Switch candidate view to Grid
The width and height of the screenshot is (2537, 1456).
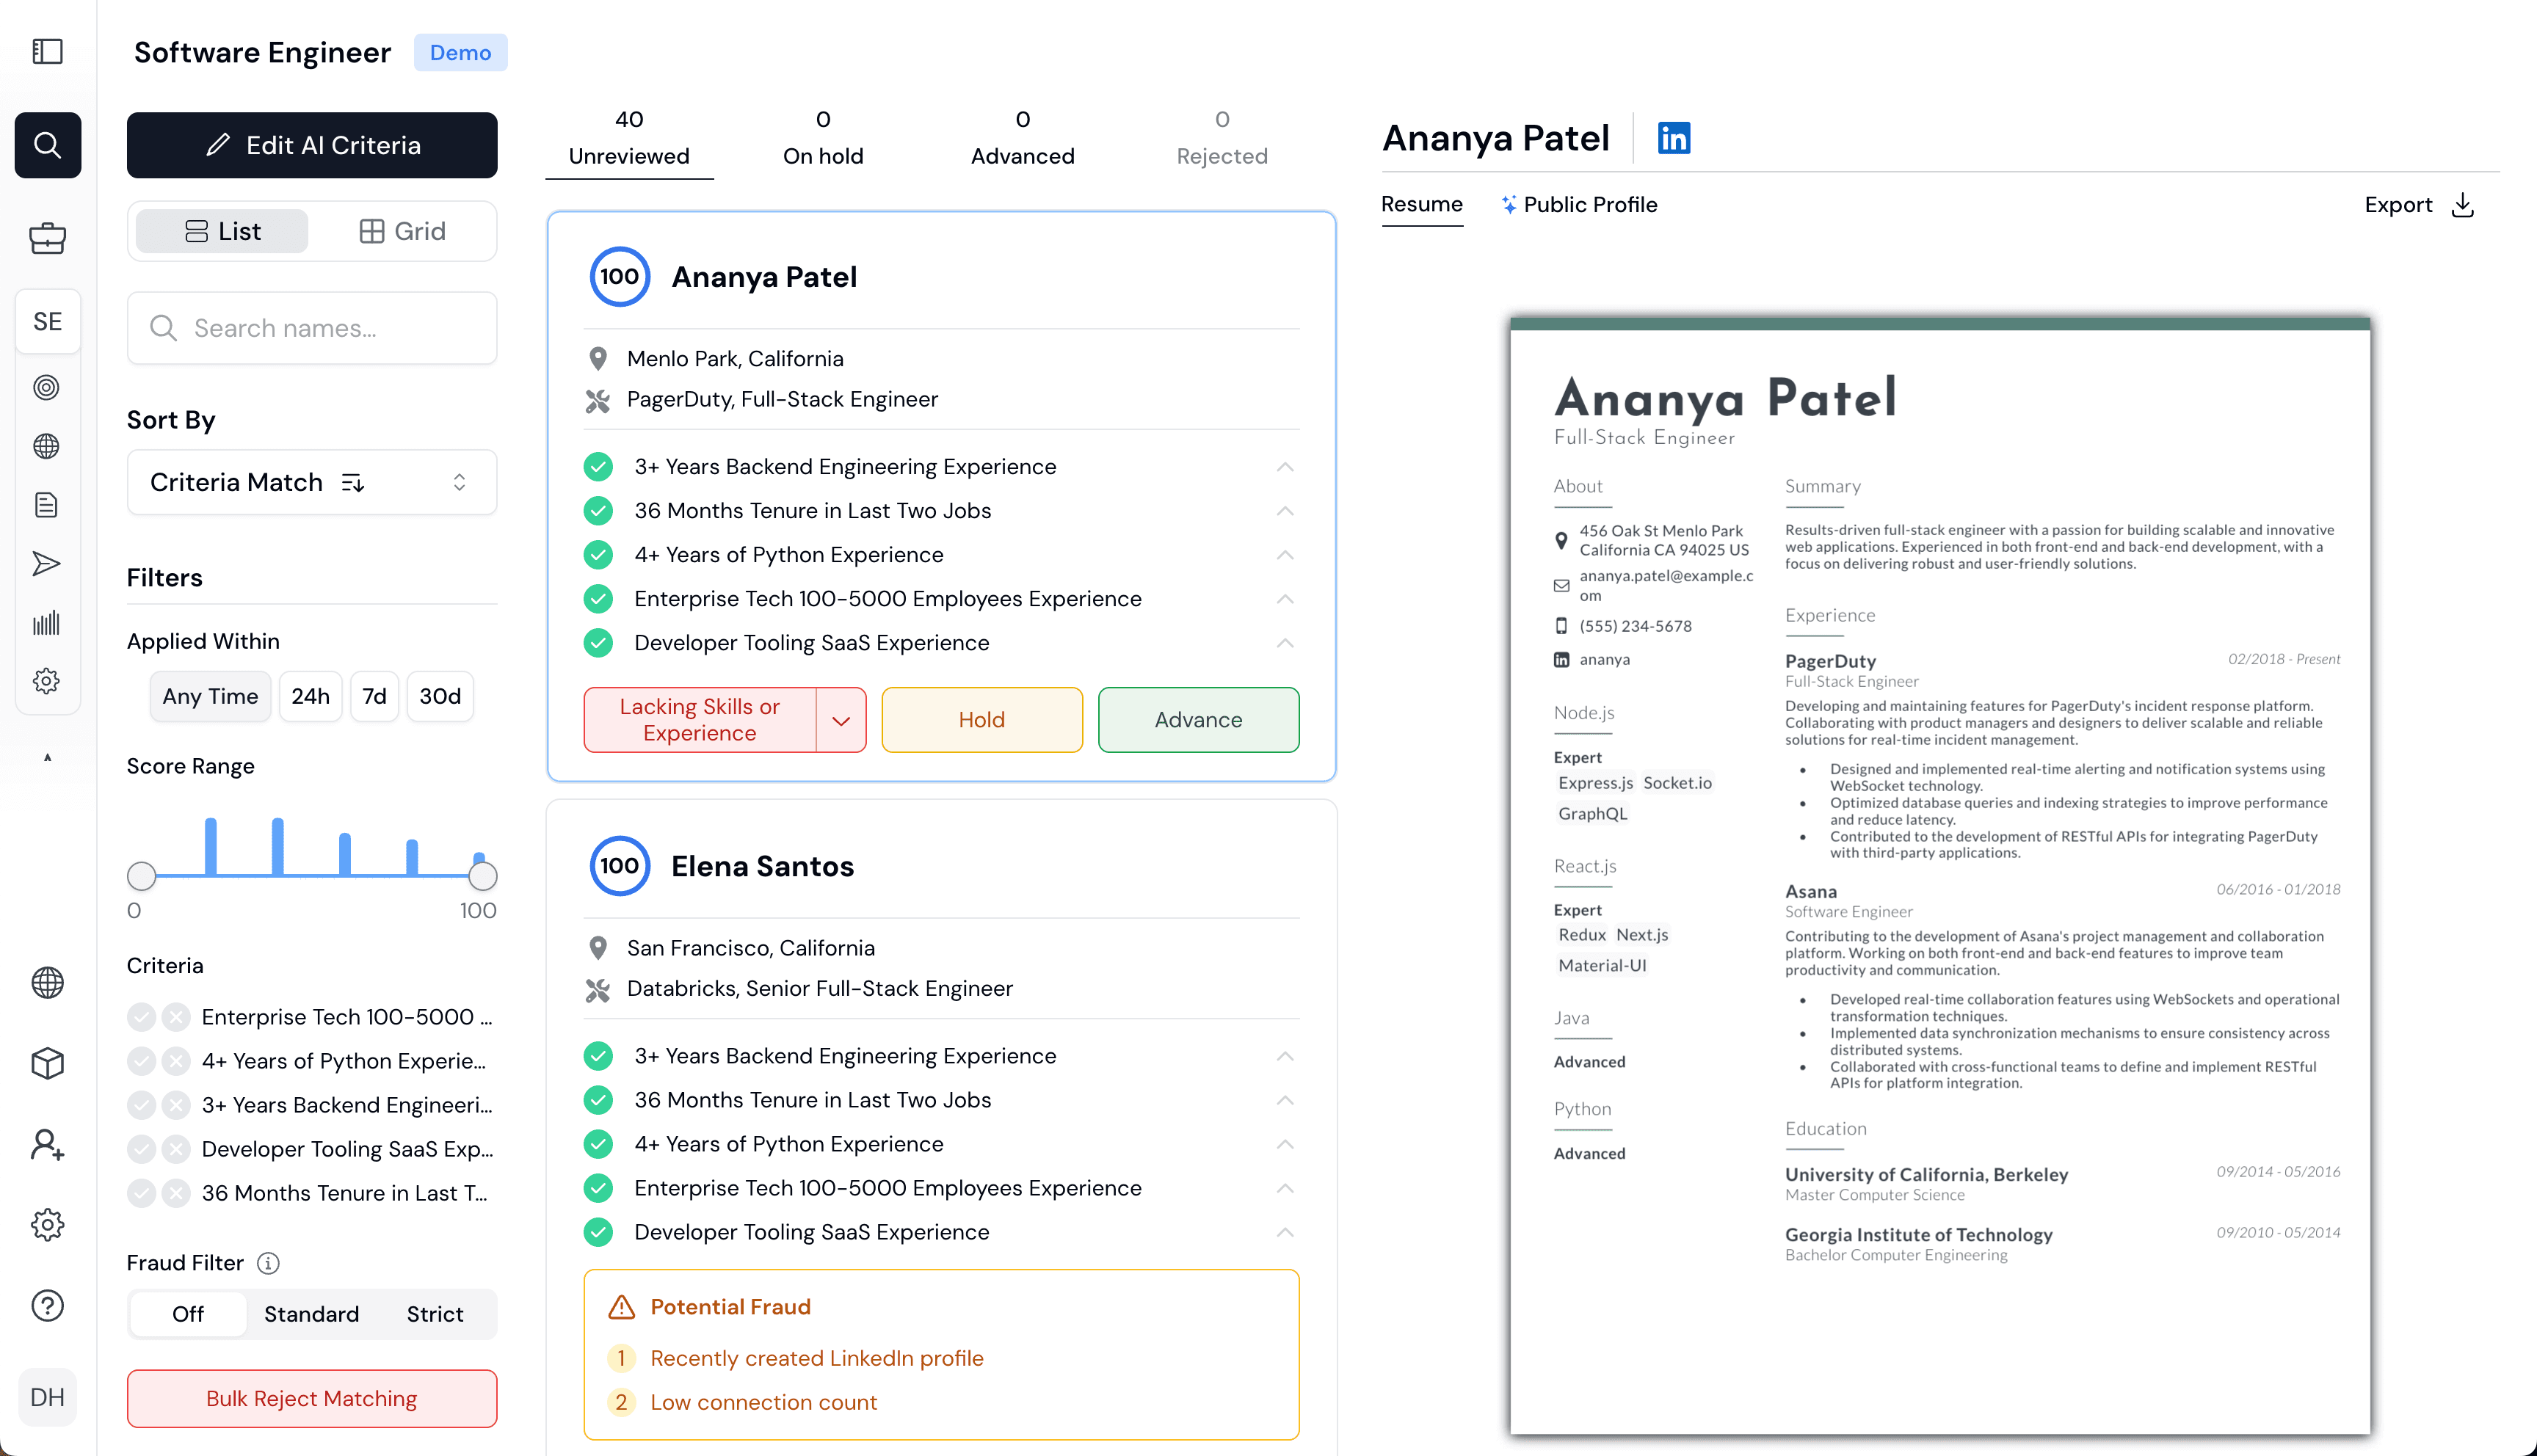click(402, 231)
